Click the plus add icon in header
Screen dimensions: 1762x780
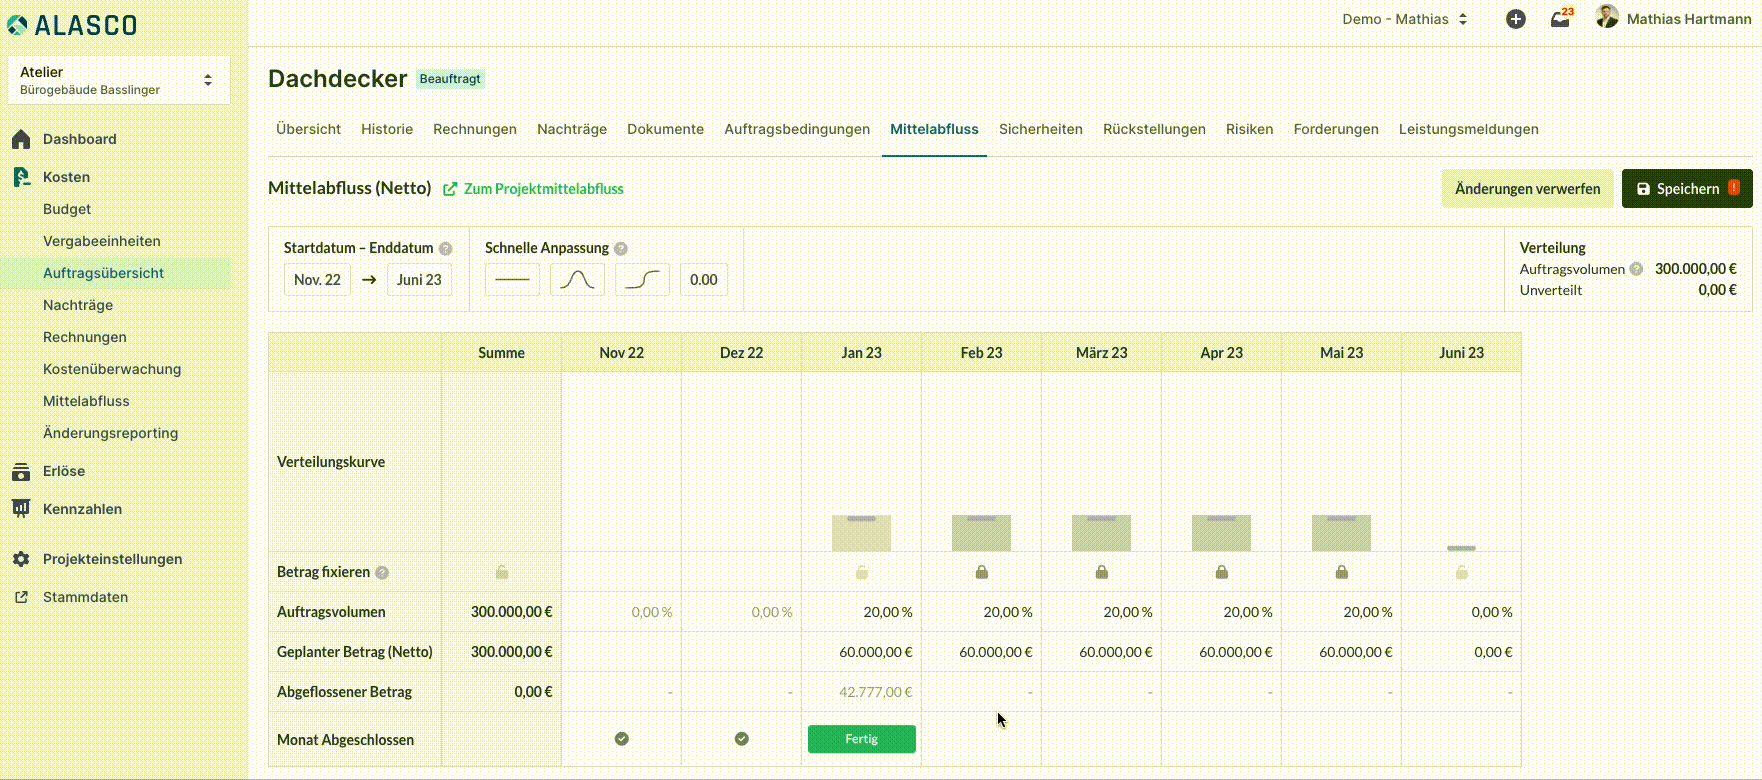(x=1516, y=19)
